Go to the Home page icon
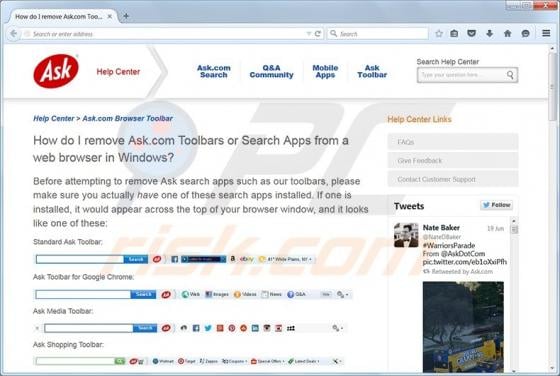The image size is (560, 376). coord(507,34)
